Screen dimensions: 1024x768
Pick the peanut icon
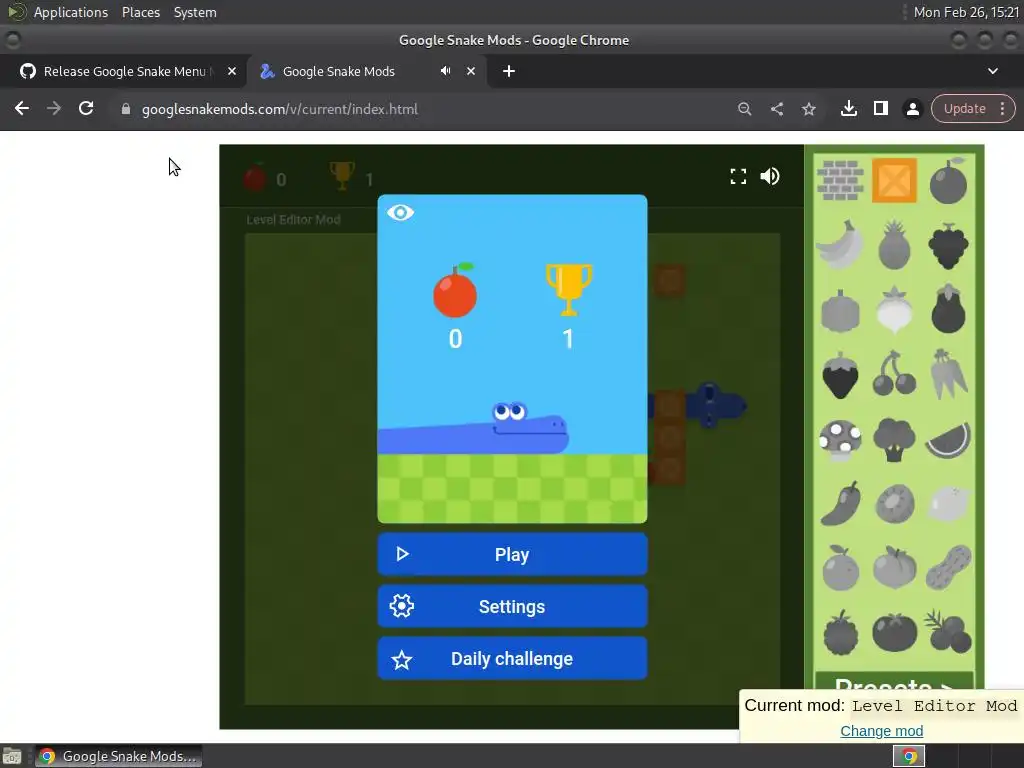(948, 568)
